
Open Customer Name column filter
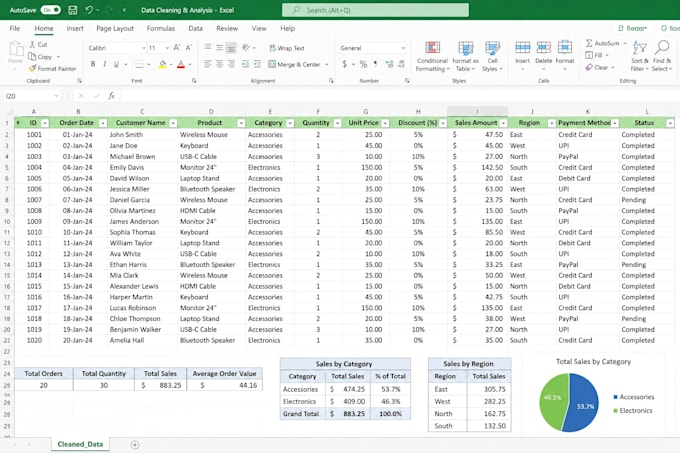coord(173,123)
